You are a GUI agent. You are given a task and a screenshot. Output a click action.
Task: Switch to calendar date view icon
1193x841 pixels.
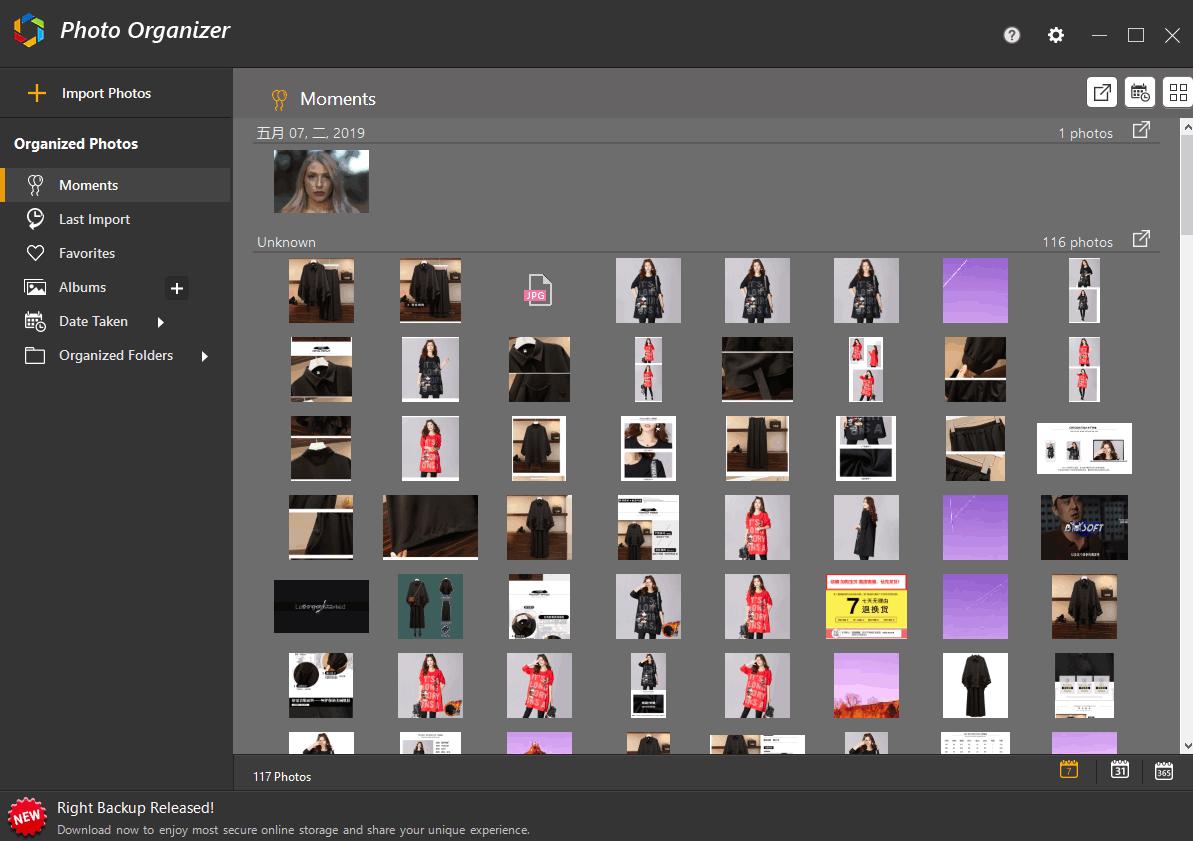[x=1140, y=93]
